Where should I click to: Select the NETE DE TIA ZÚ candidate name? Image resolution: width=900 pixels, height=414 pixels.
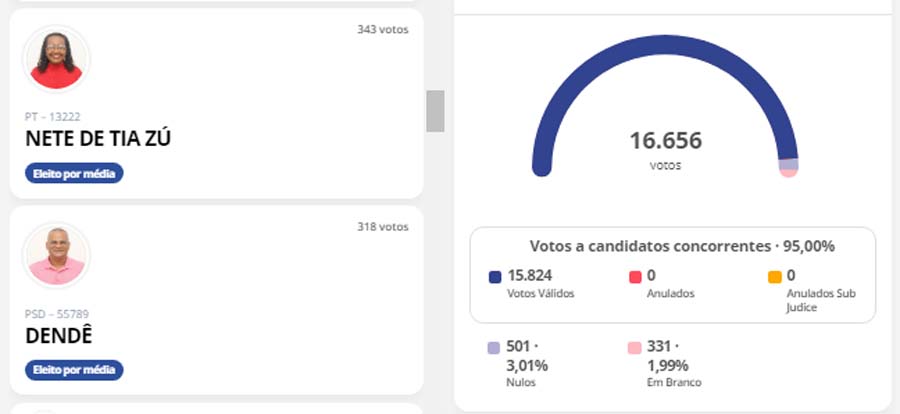coord(98,139)
